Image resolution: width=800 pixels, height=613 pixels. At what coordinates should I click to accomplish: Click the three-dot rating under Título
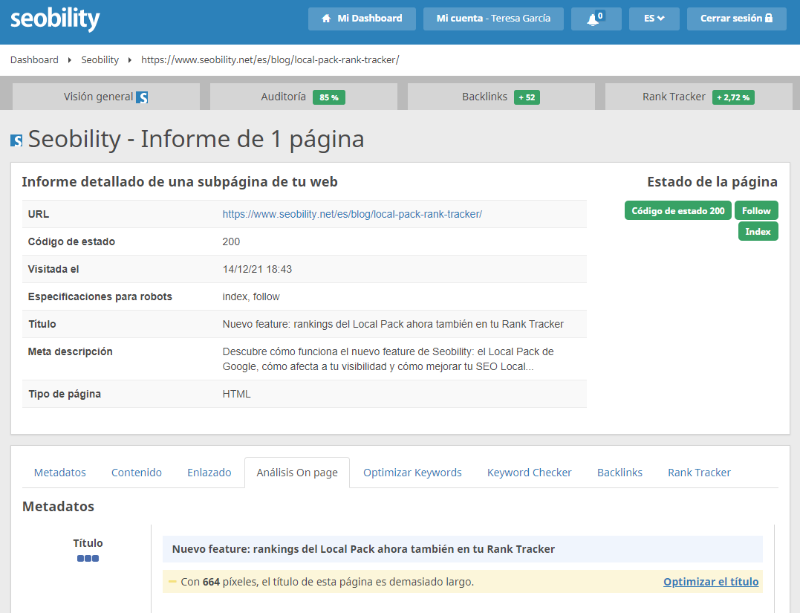click(88, 558)
